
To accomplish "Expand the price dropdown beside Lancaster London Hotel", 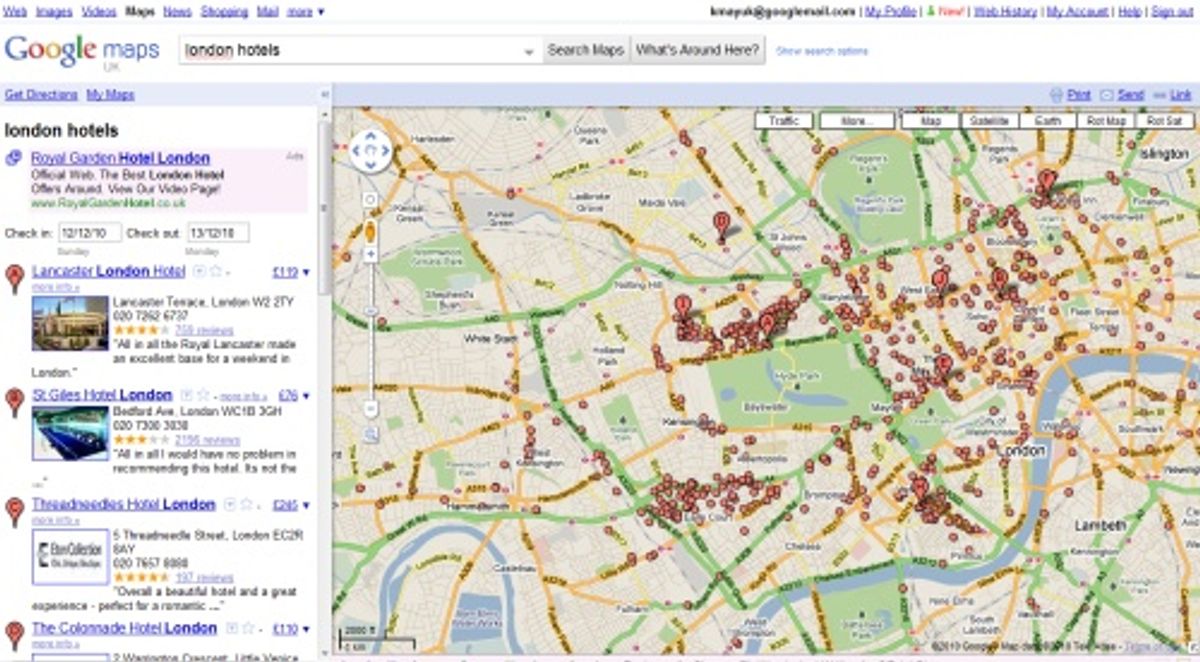I will click(x=305, y=271).
